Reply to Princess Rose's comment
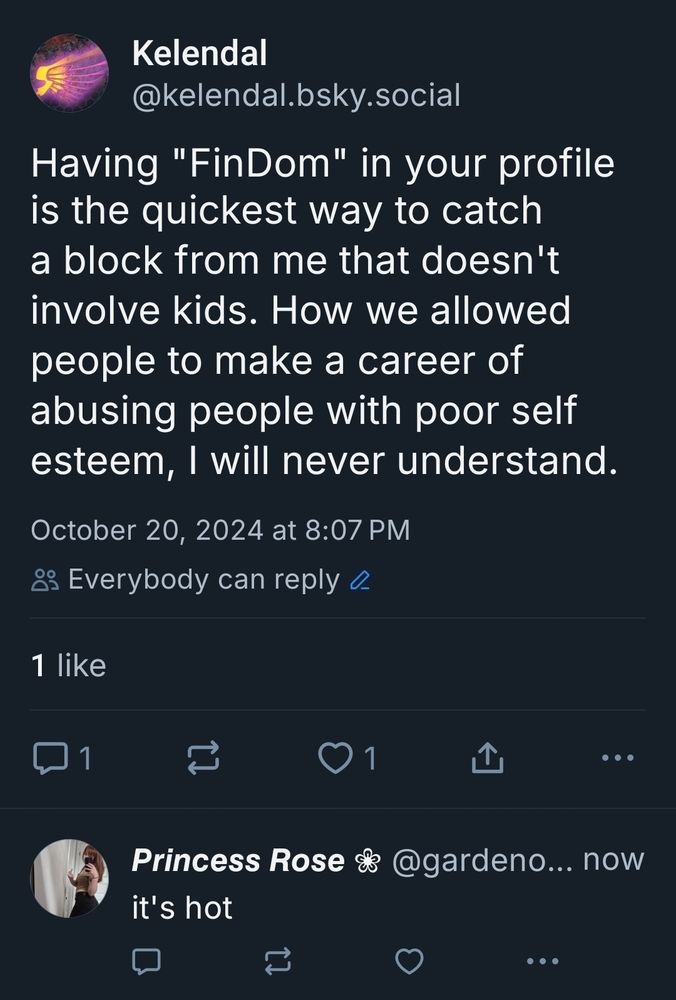 [146, 961]
